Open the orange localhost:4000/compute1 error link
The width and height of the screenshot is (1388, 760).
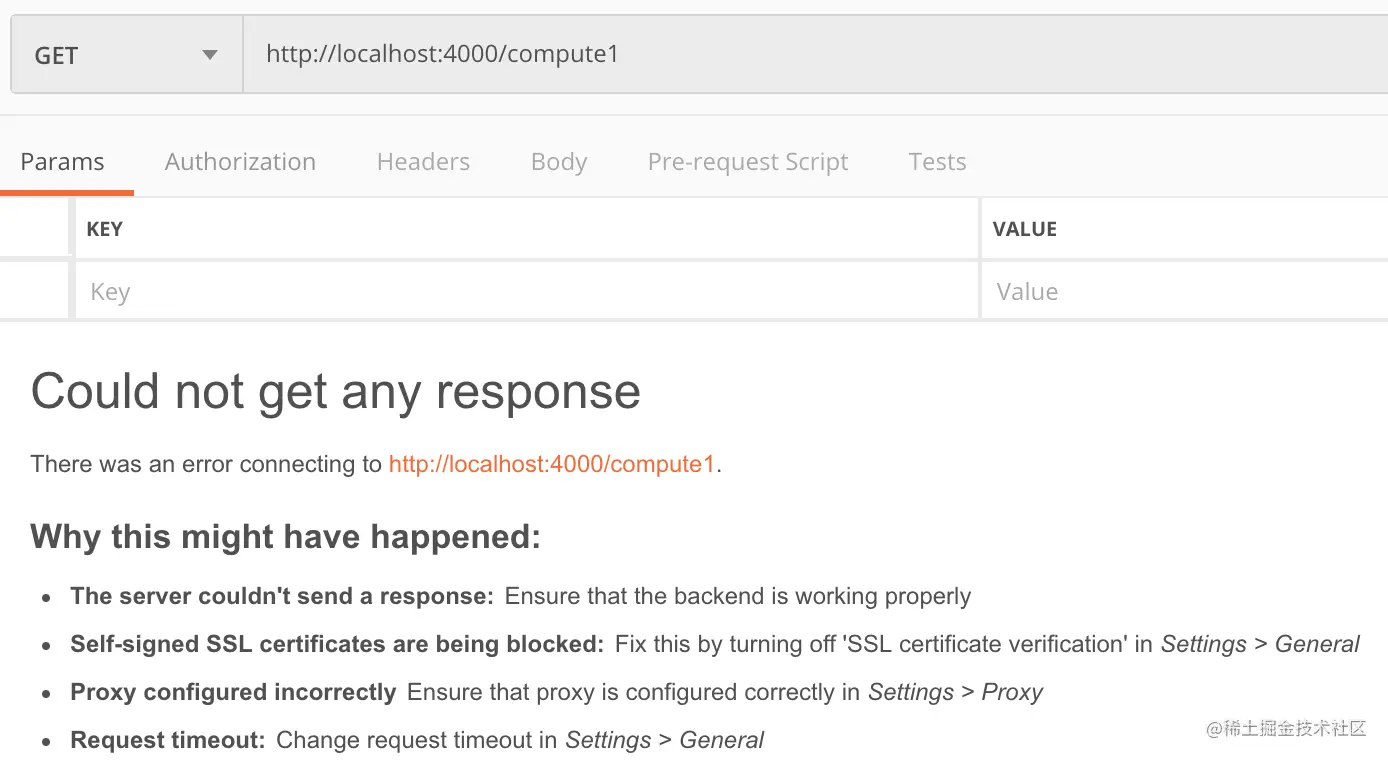tap(552, 464)
